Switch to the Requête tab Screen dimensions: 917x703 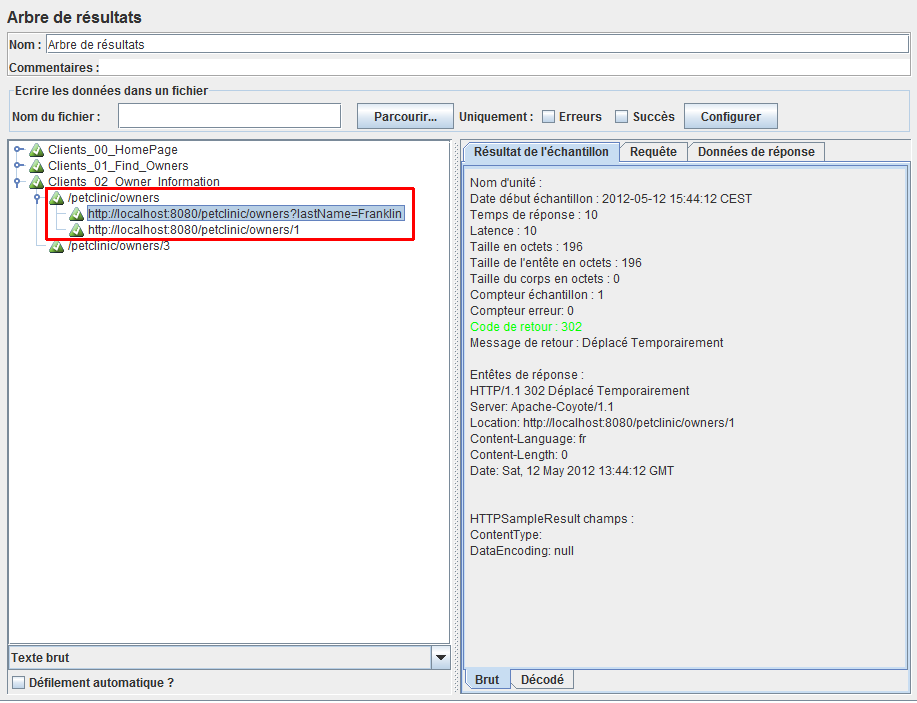click(653, 152)
